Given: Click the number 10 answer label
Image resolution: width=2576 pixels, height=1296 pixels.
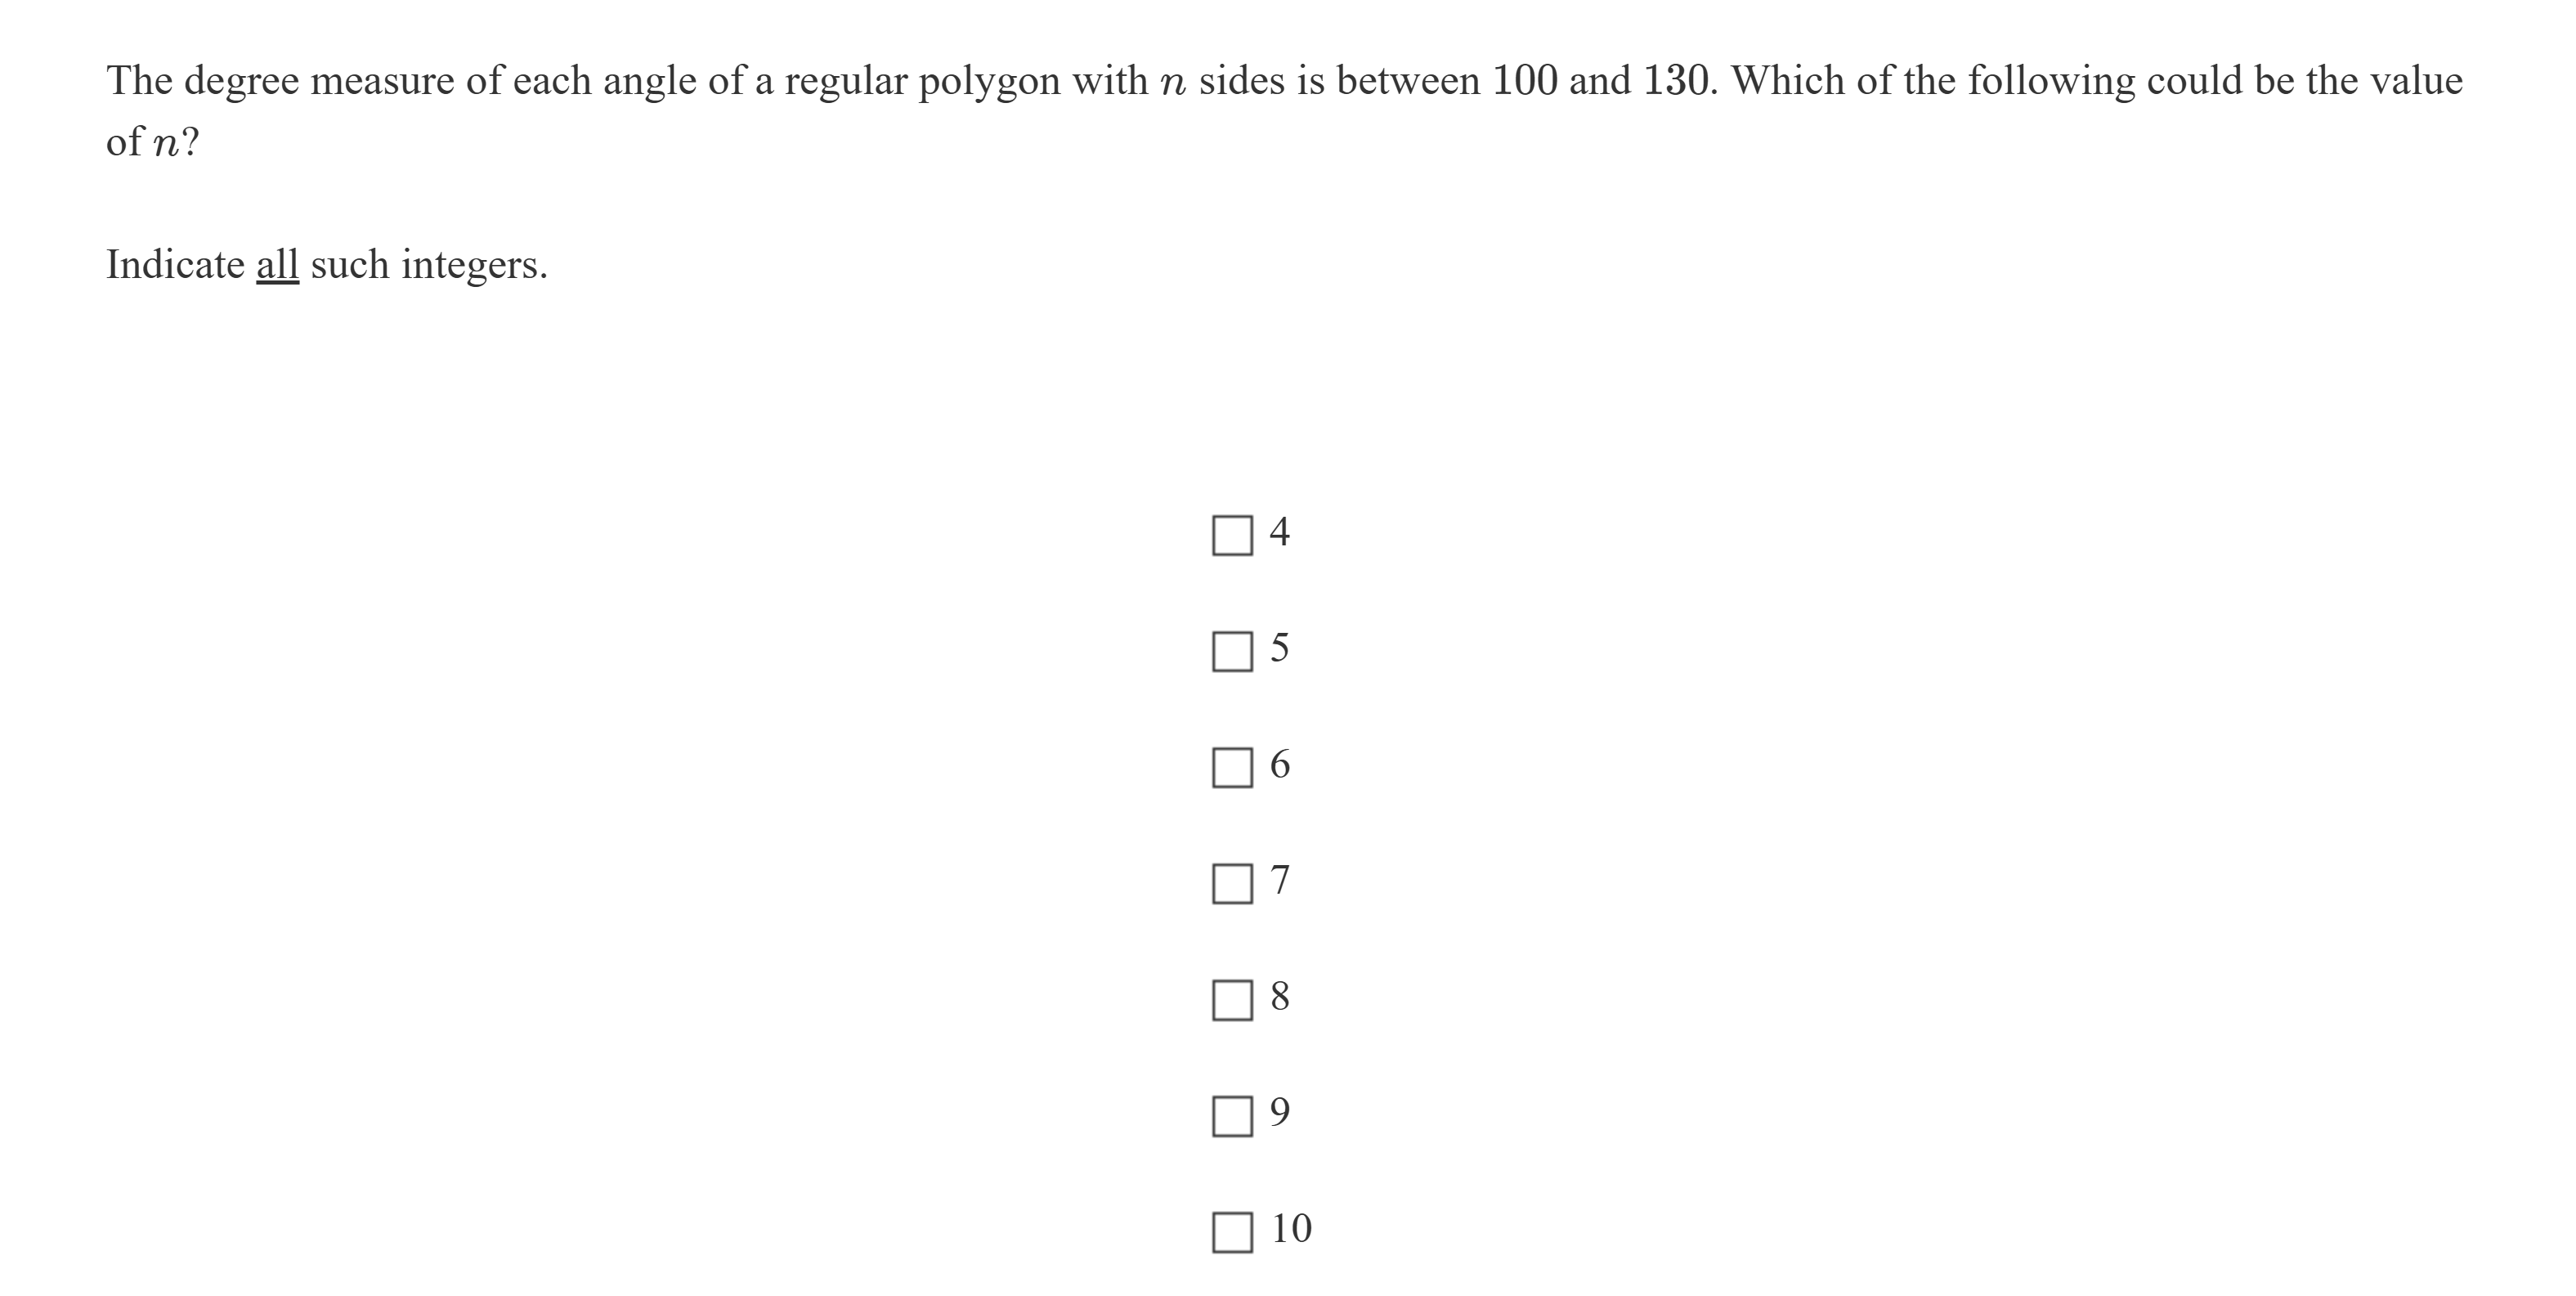Looking at the screenshot, I should 1291,1228.
